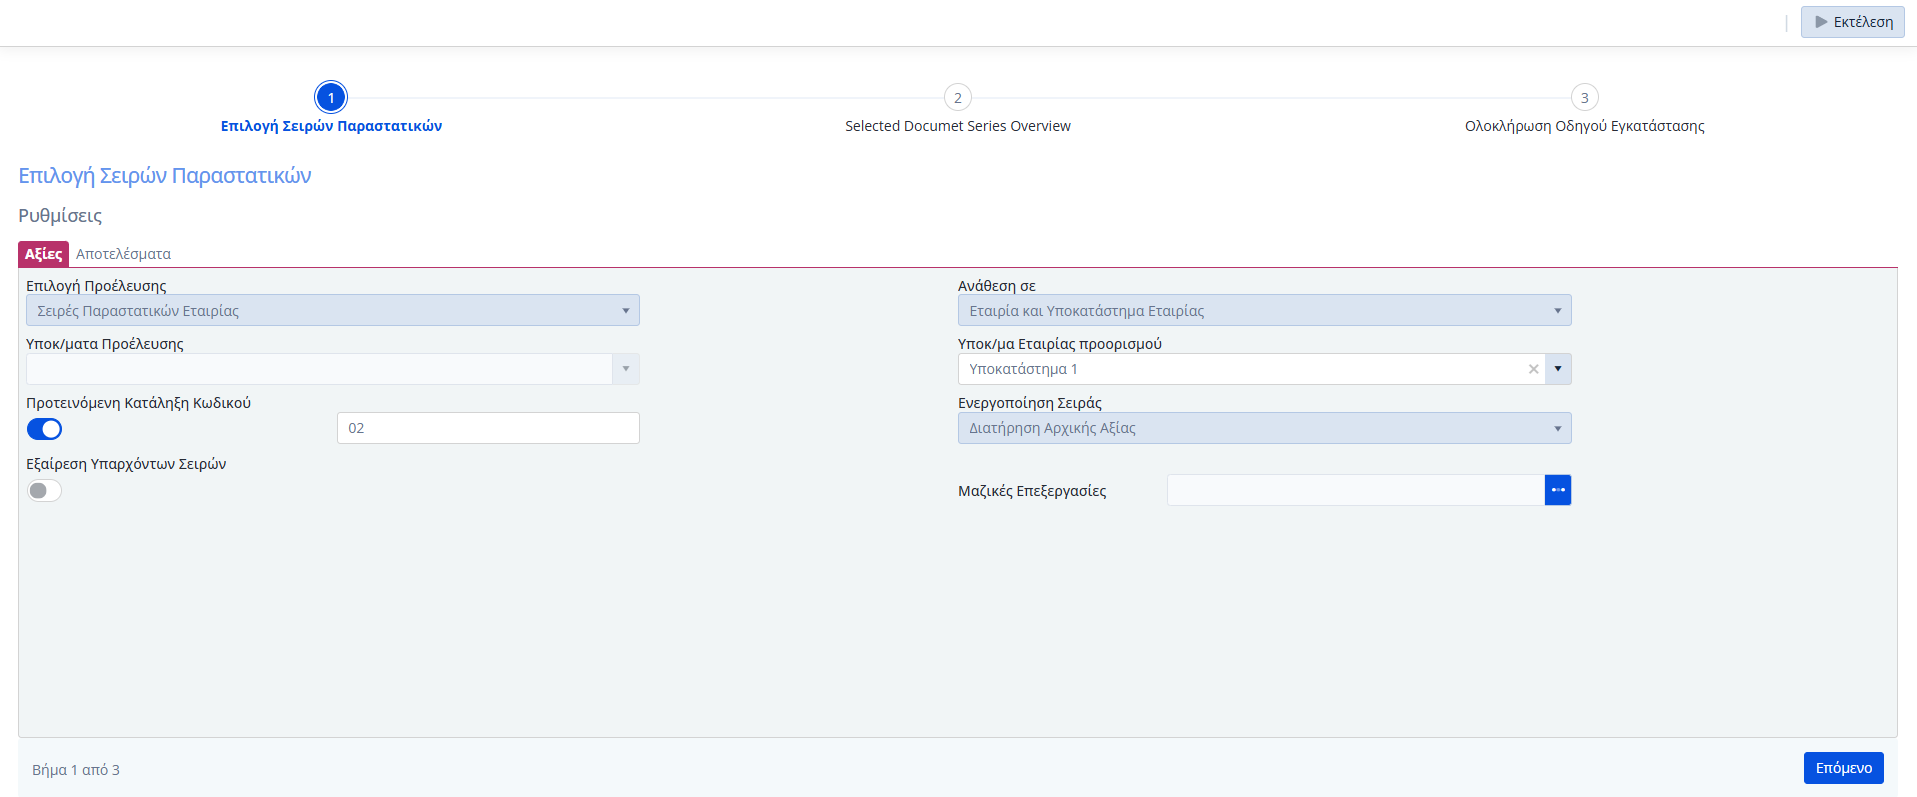The image size is (1917, 797).
Task: Open Μαζικές Επεξεργασίες ellipsis button
Action: pyautogui.click(x=1557, y=490)
